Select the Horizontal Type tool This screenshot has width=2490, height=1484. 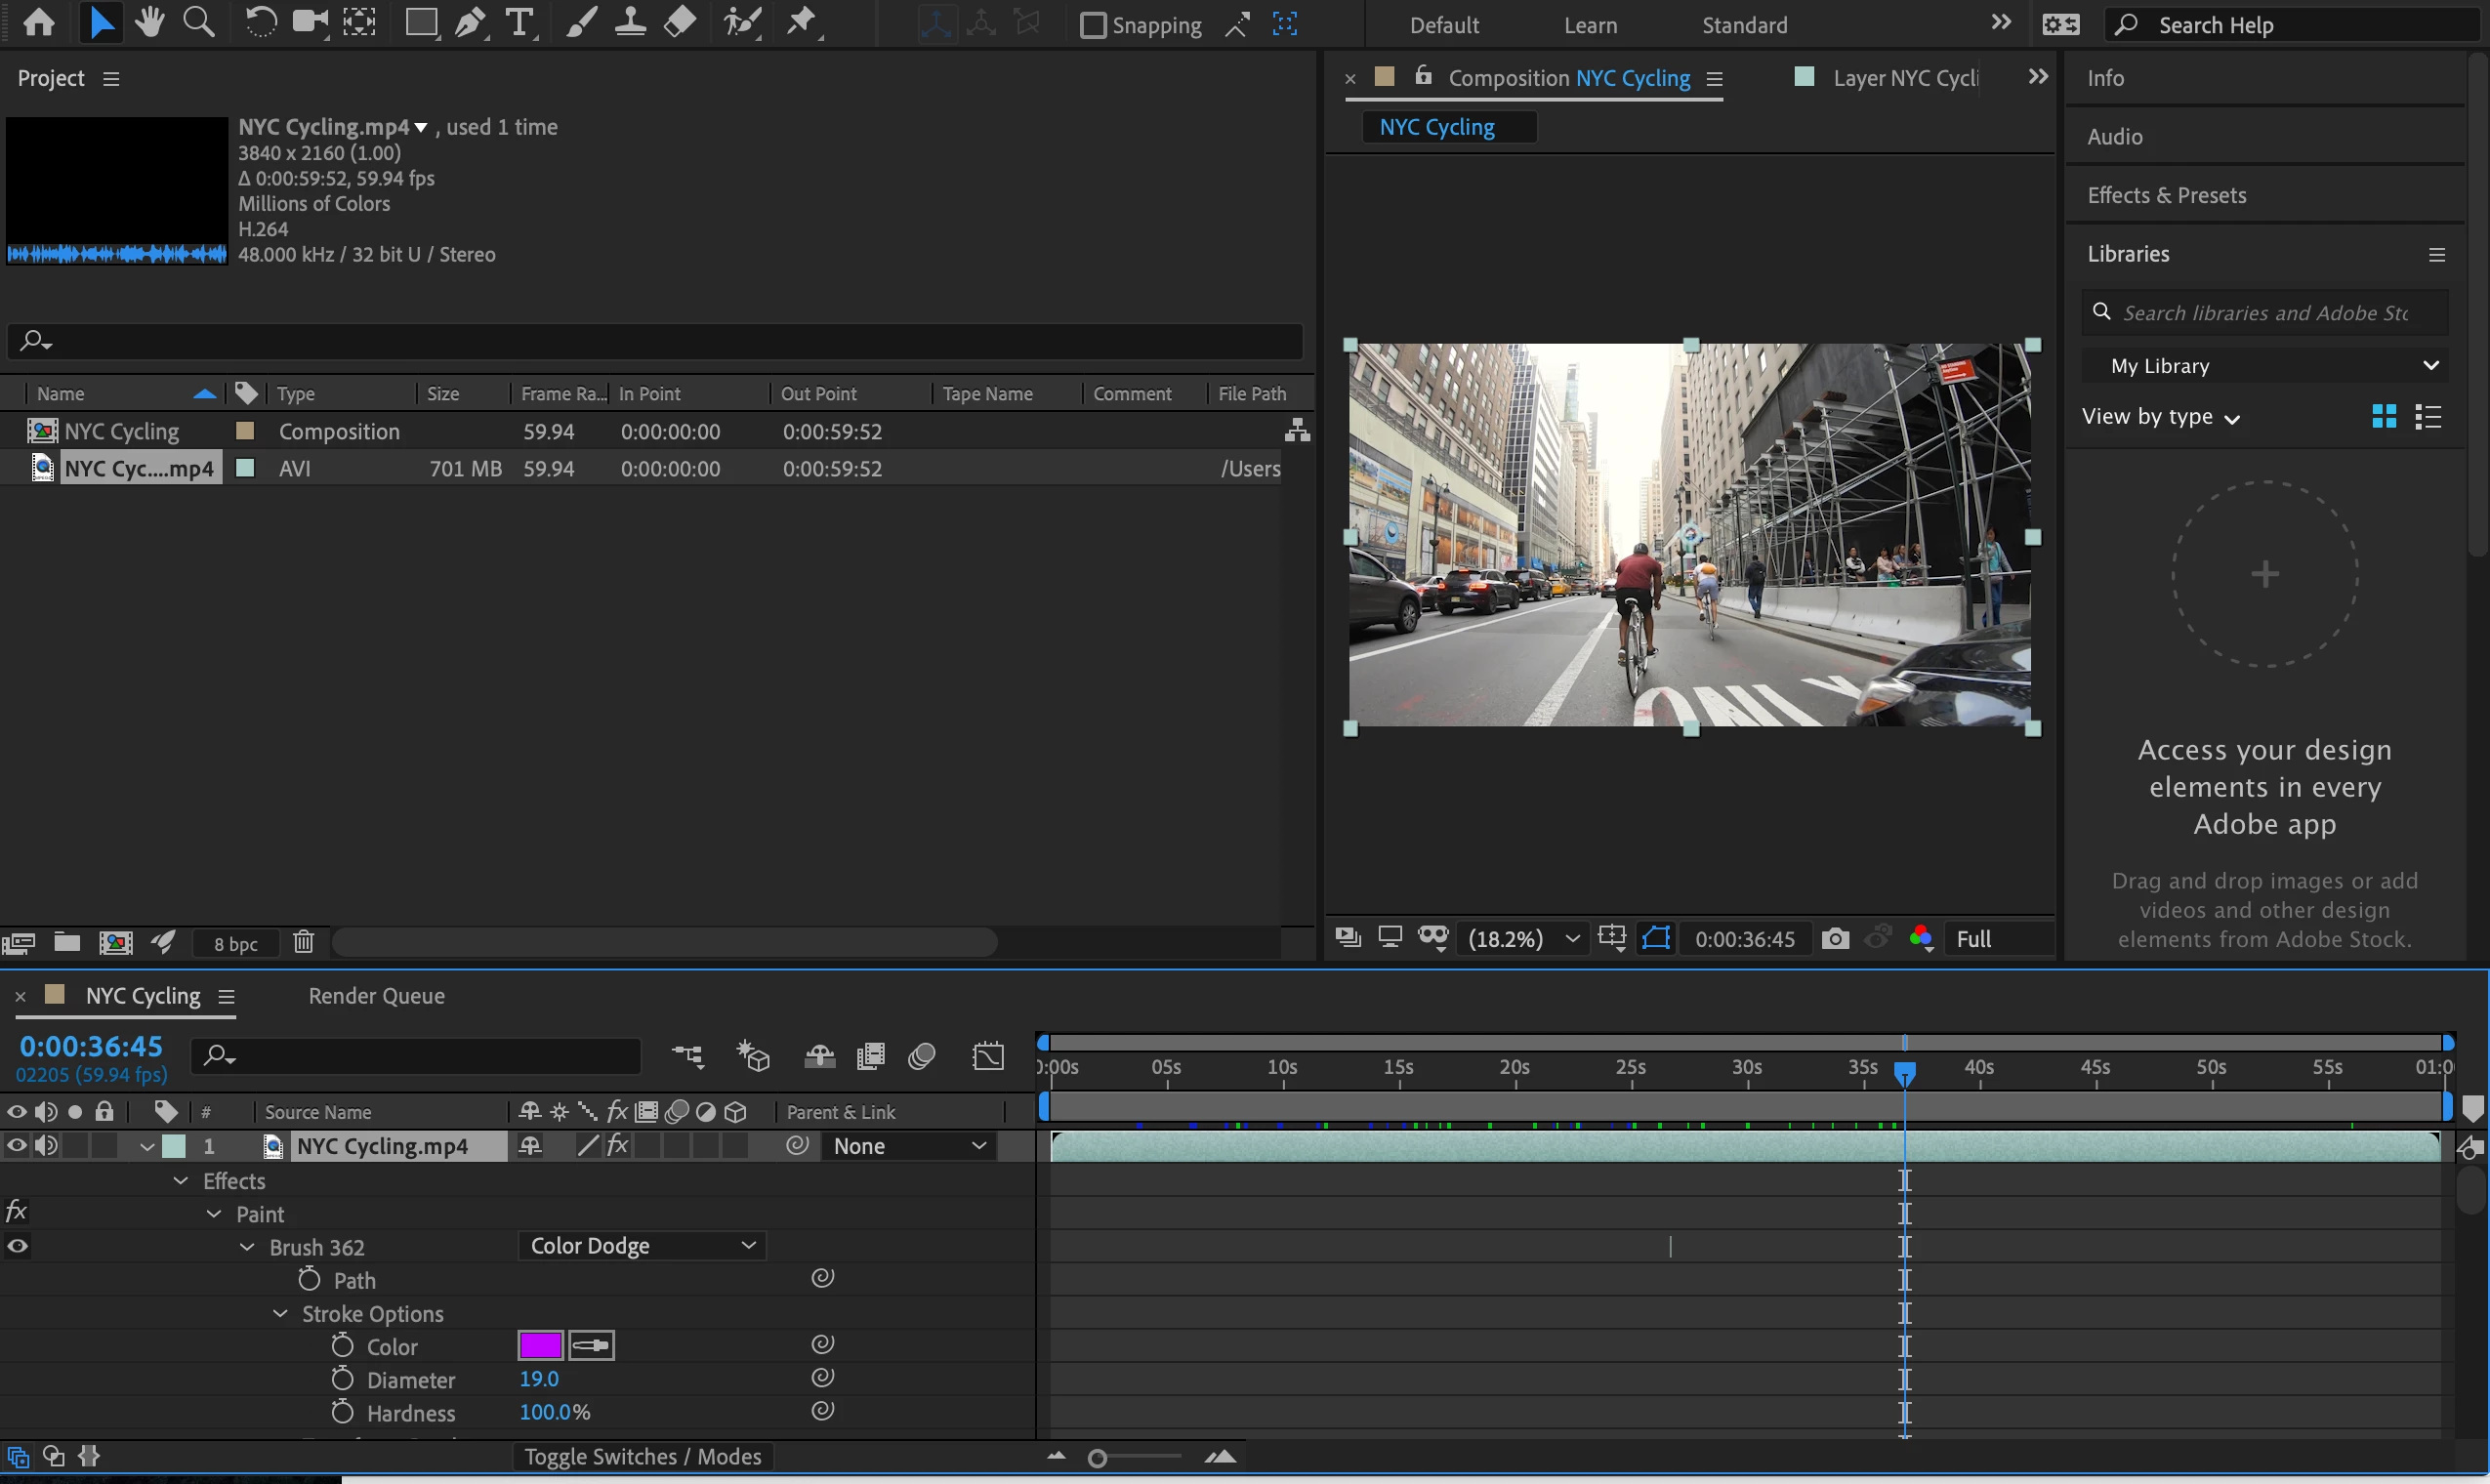519,23
